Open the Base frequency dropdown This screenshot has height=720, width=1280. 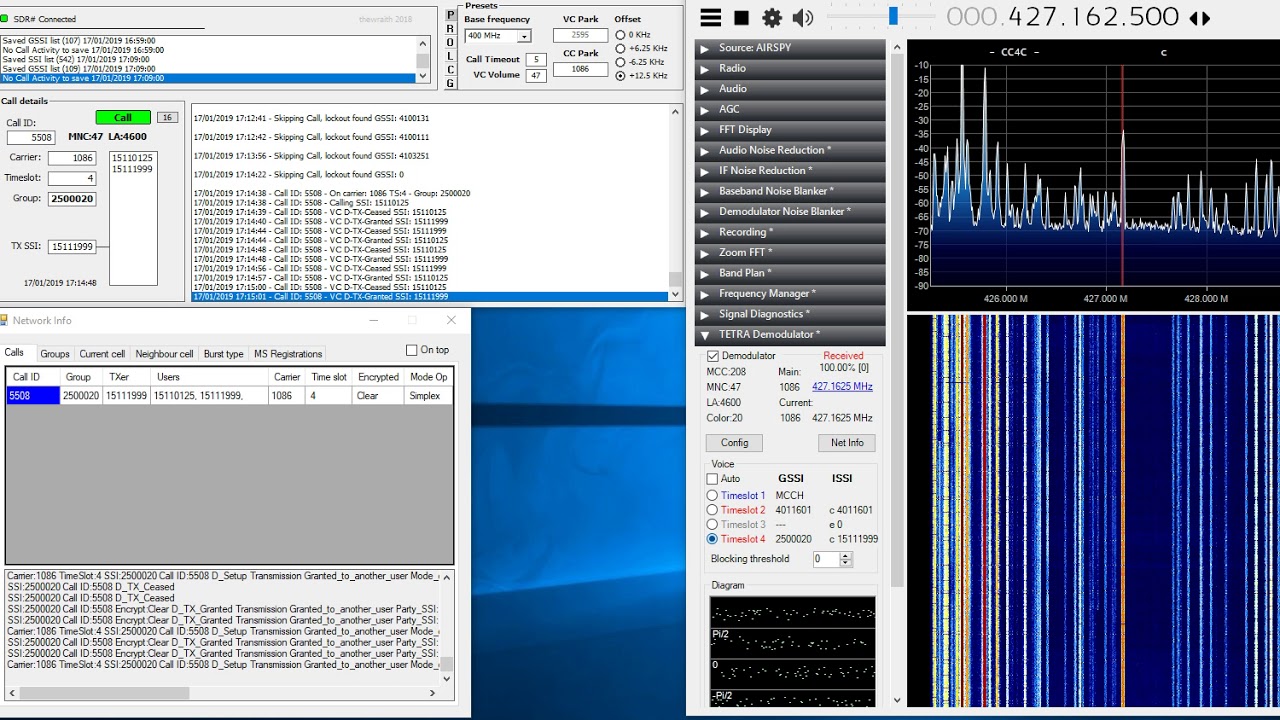[x=524, y=36]
